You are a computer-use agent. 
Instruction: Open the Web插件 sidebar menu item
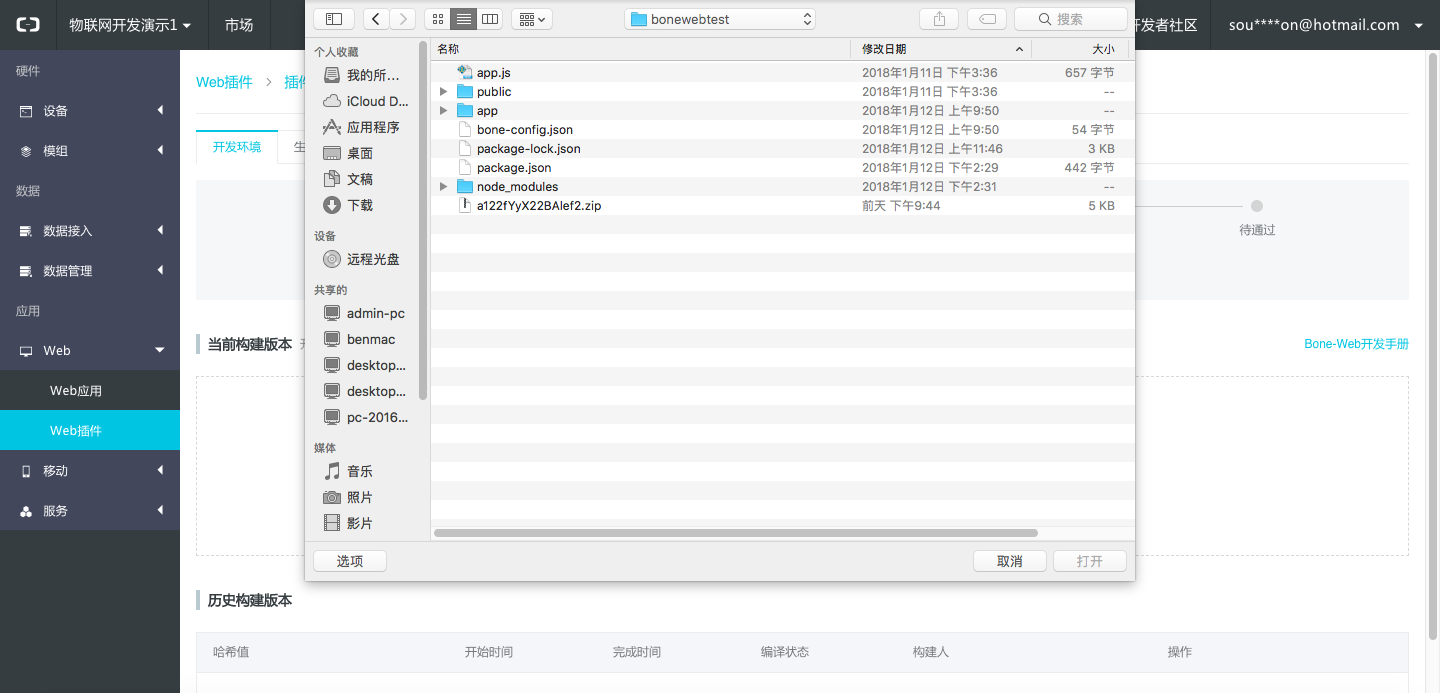pos(76,431)
